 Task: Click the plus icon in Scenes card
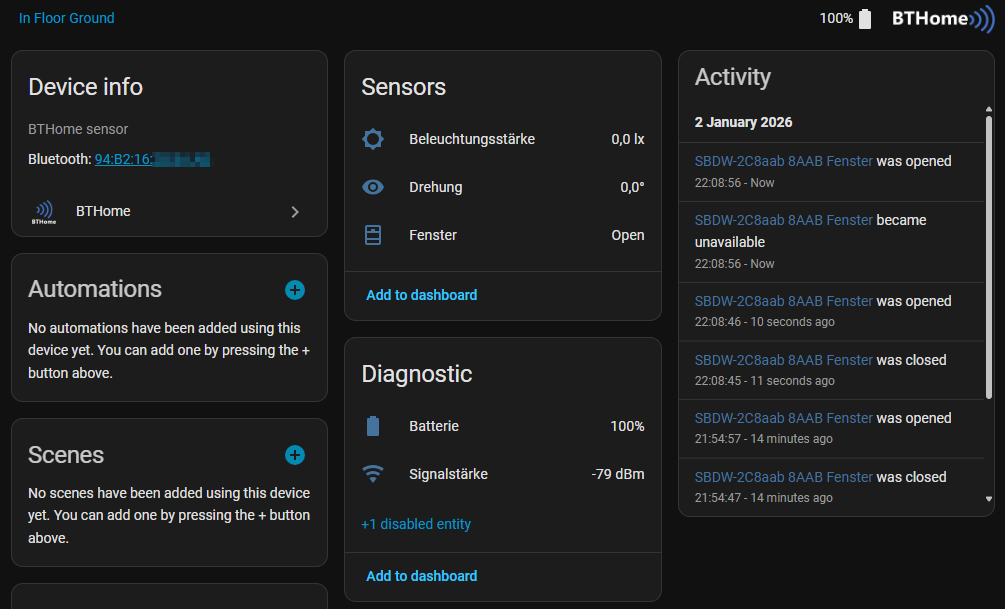point(295,455)
